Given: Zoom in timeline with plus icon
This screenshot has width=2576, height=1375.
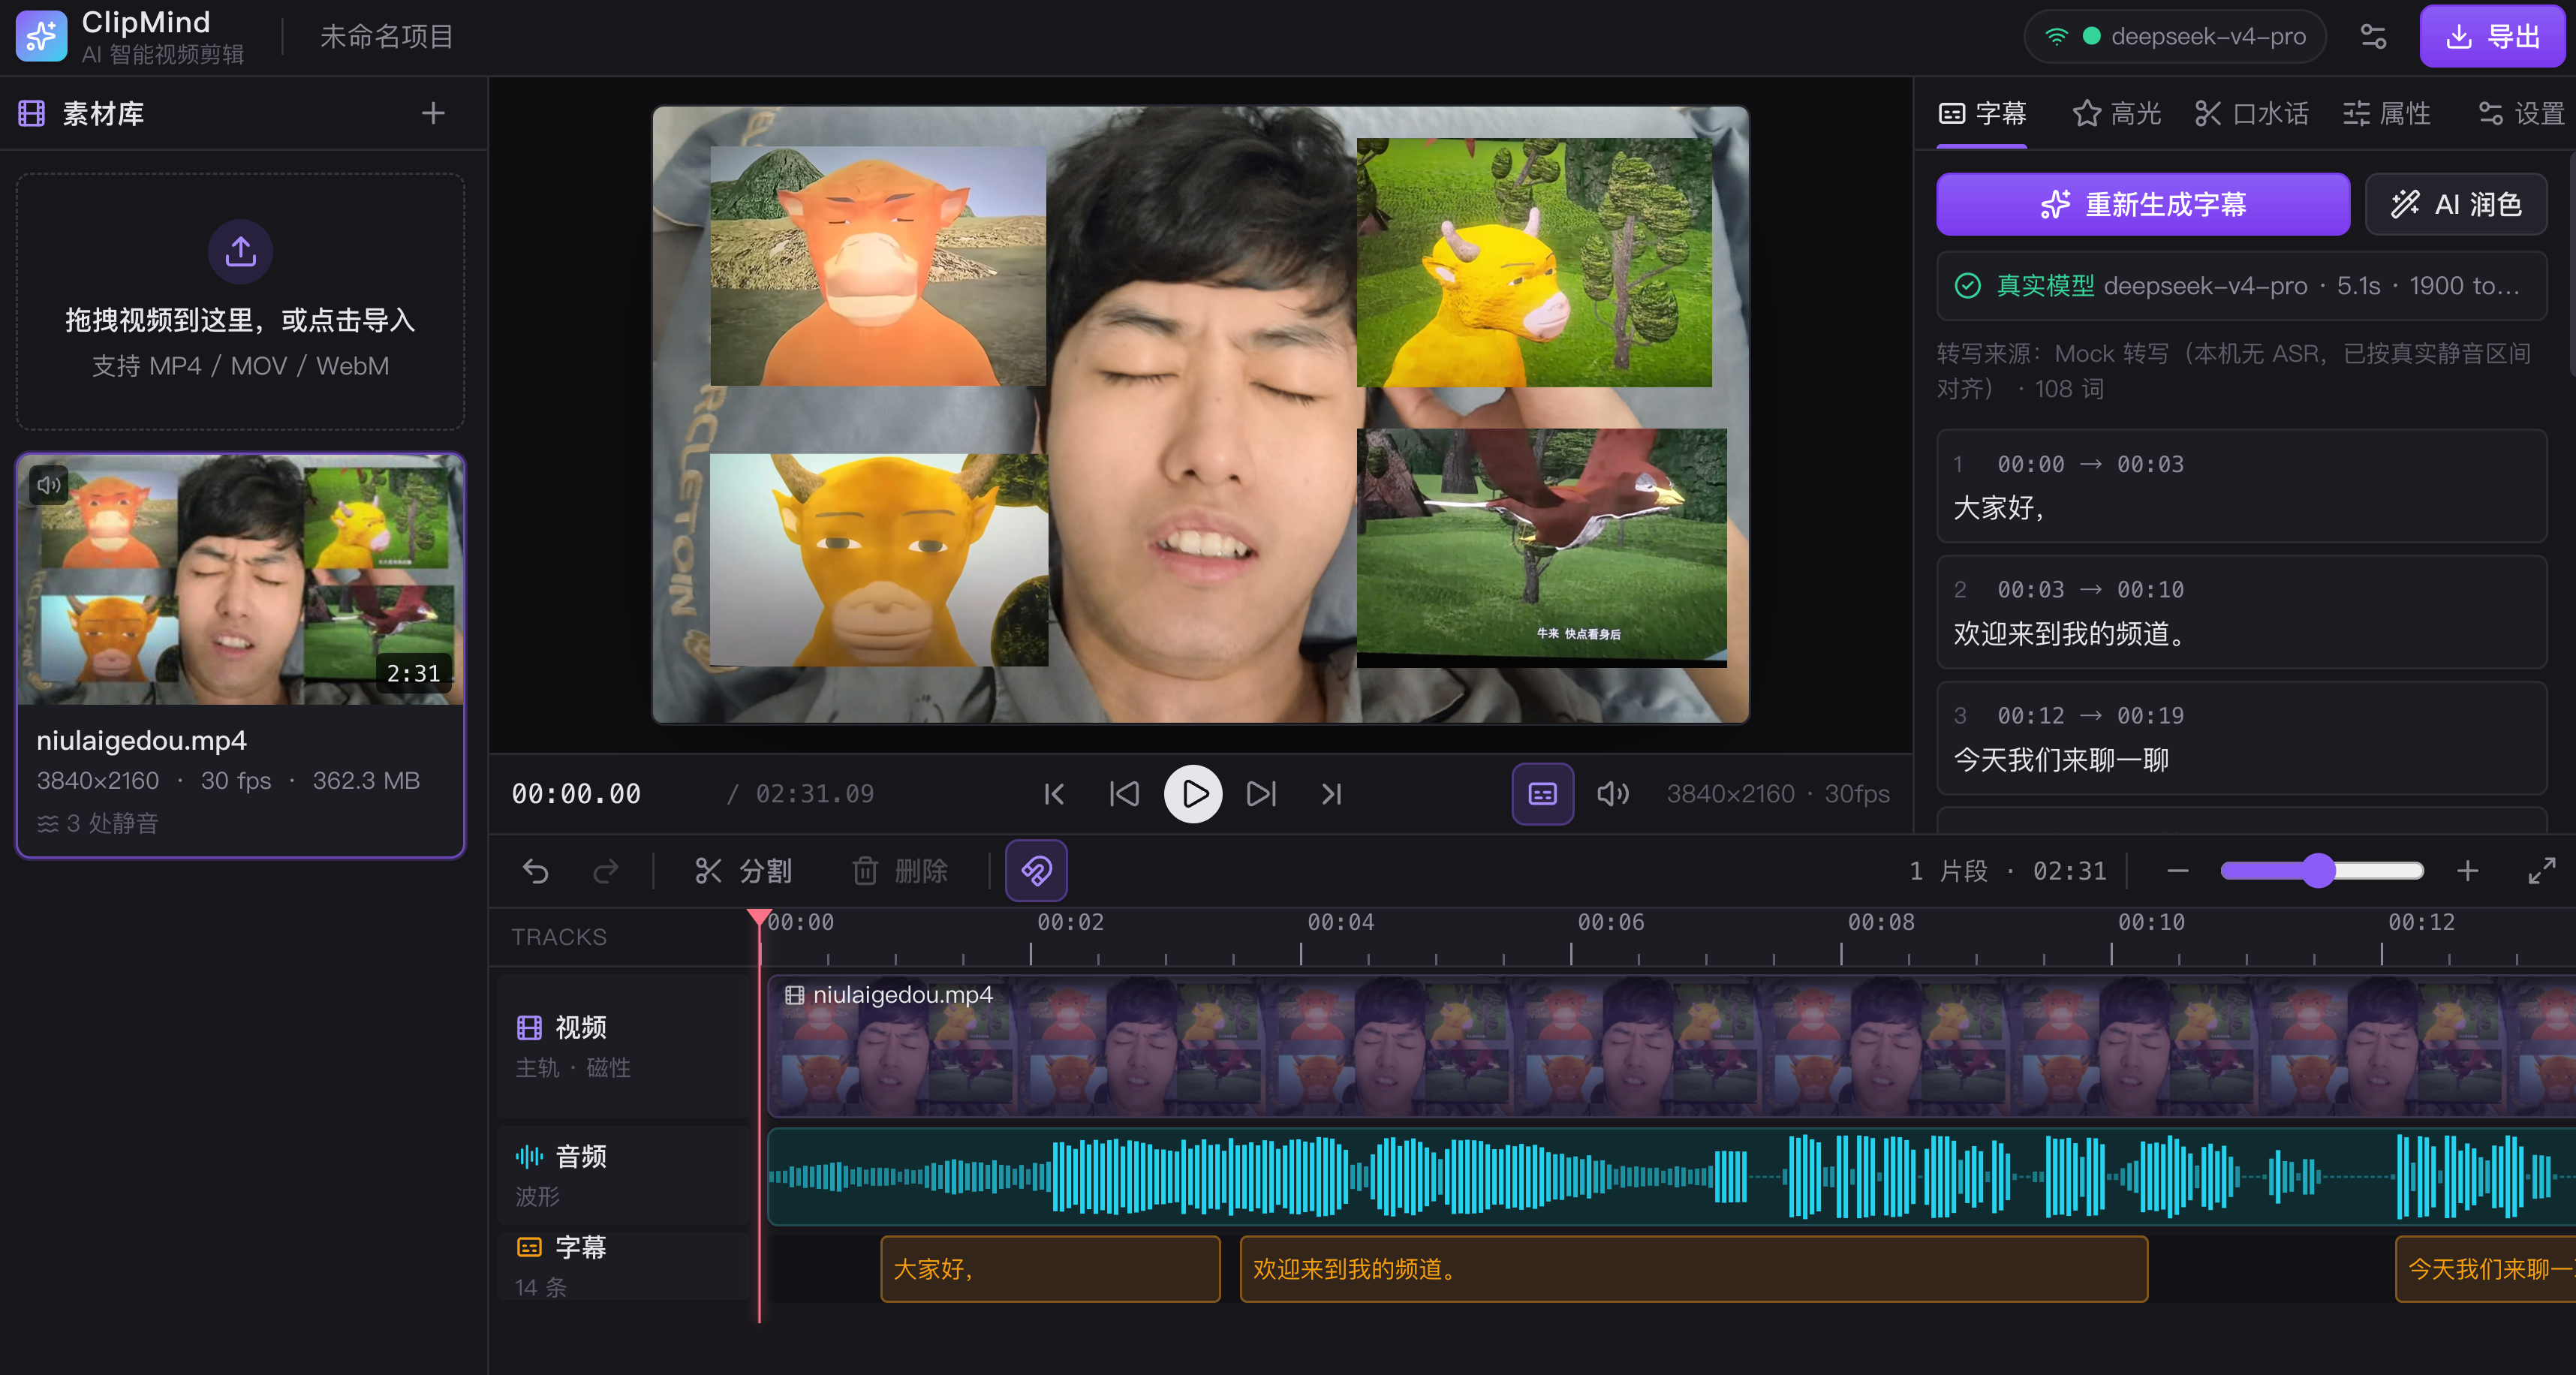Looking at the screenshot, I should click(x=2468, y=871).
